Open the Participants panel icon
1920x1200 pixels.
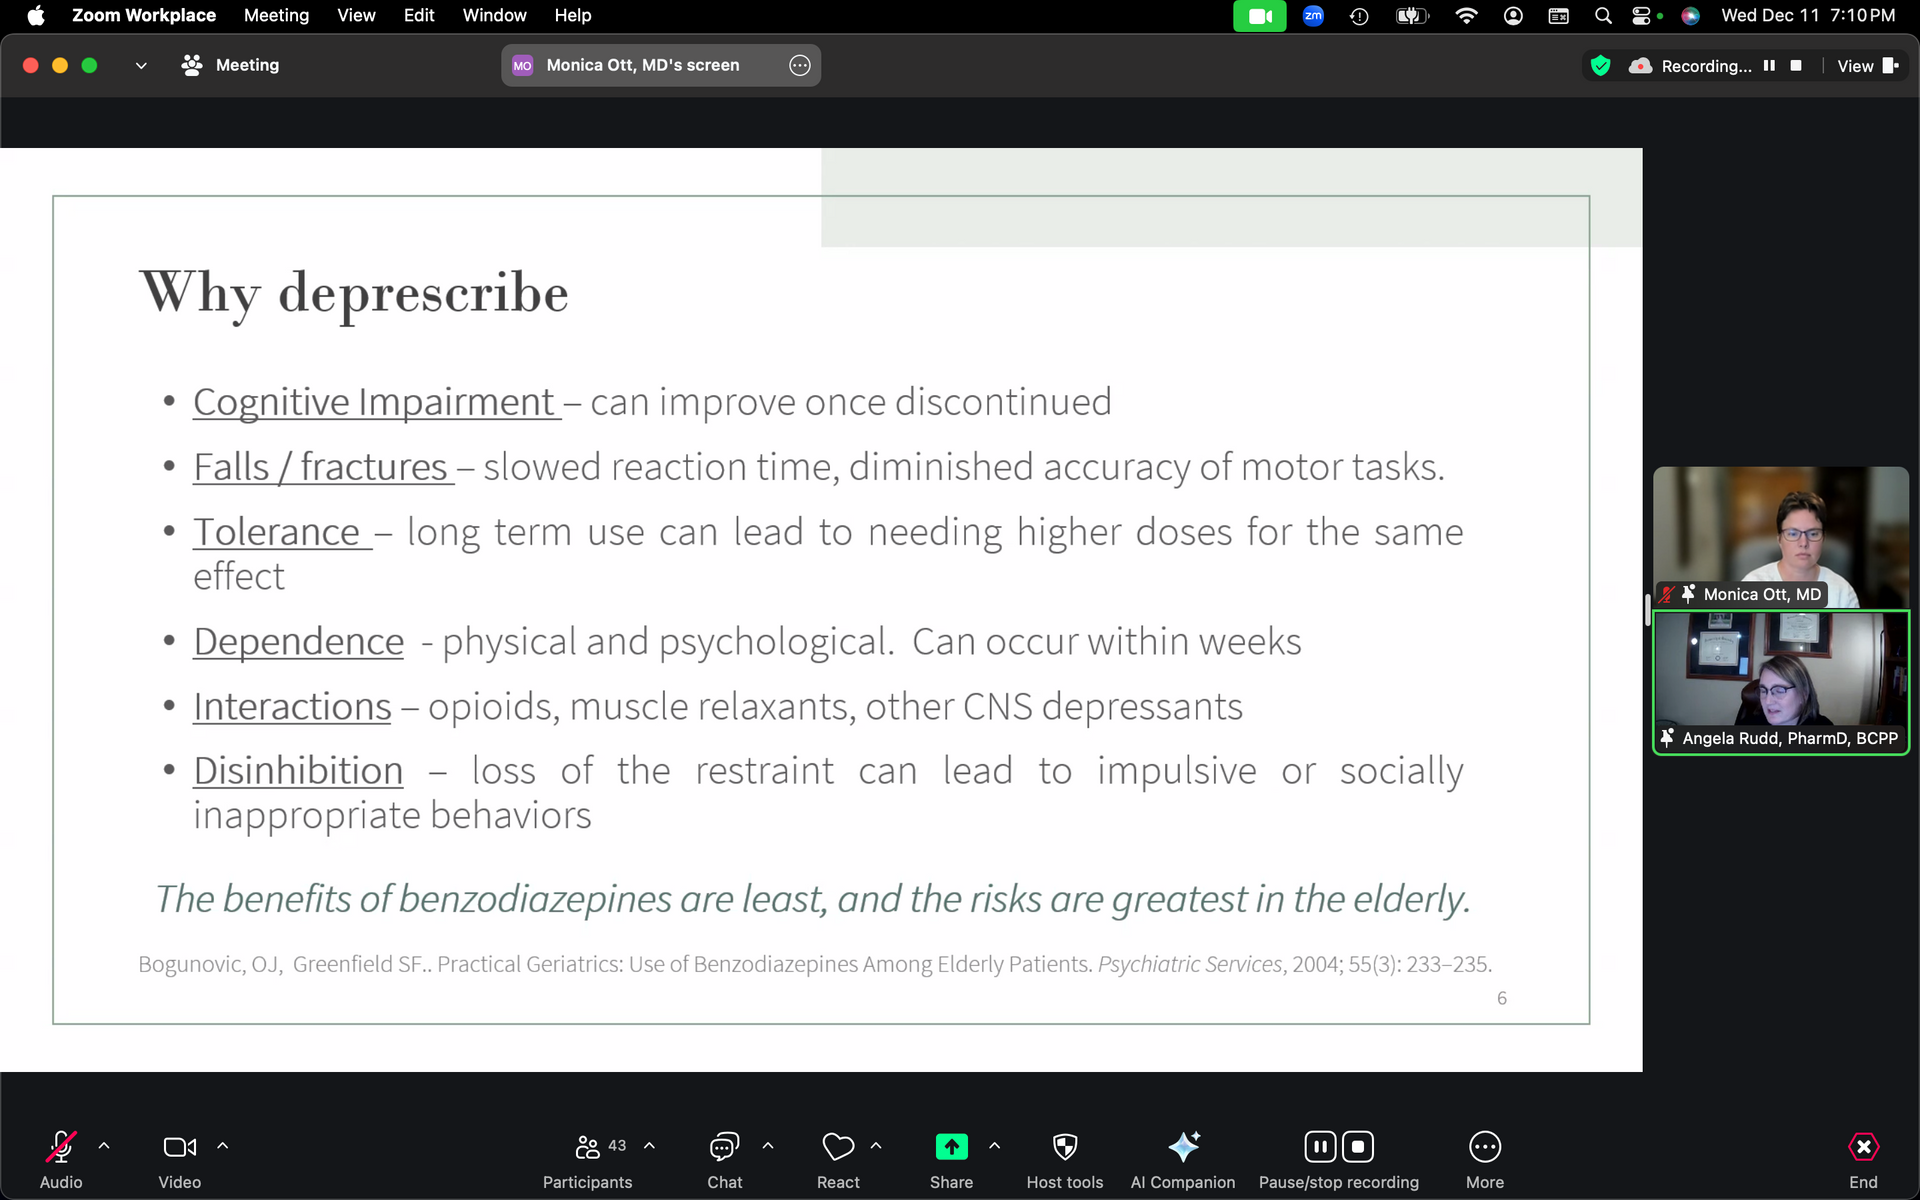pos(588,1146)
